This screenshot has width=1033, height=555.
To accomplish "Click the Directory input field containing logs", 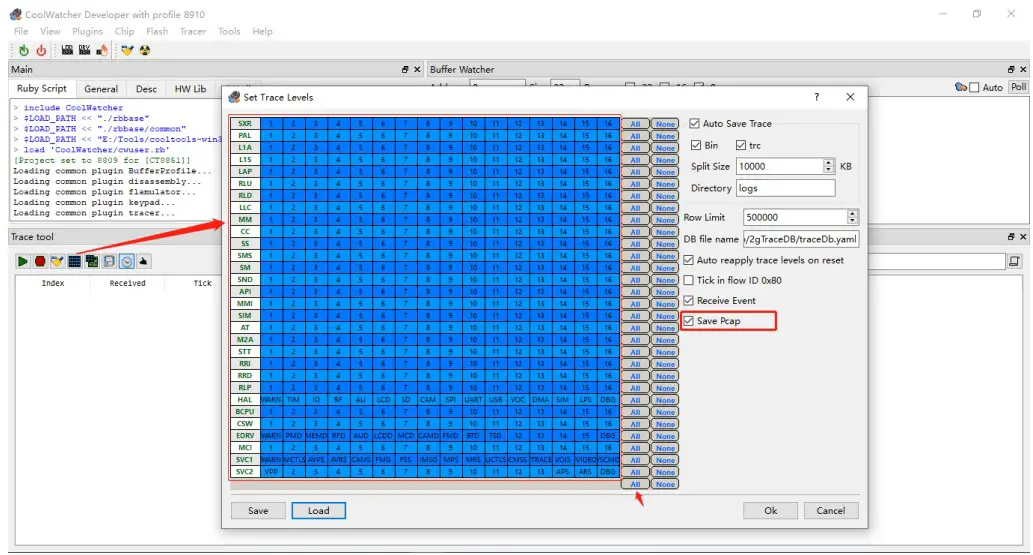I will (x=785, y=189).
